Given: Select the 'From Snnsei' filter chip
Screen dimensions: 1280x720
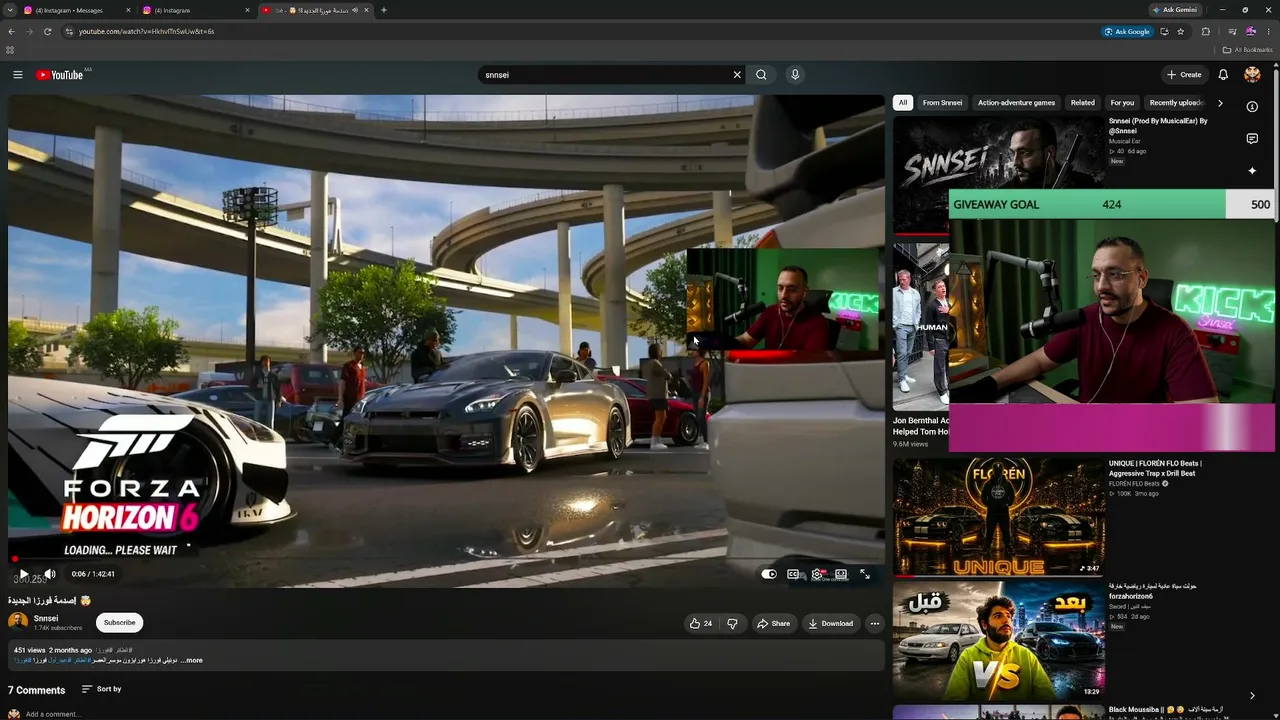Looking at the screenshot, I should point(942,103).
